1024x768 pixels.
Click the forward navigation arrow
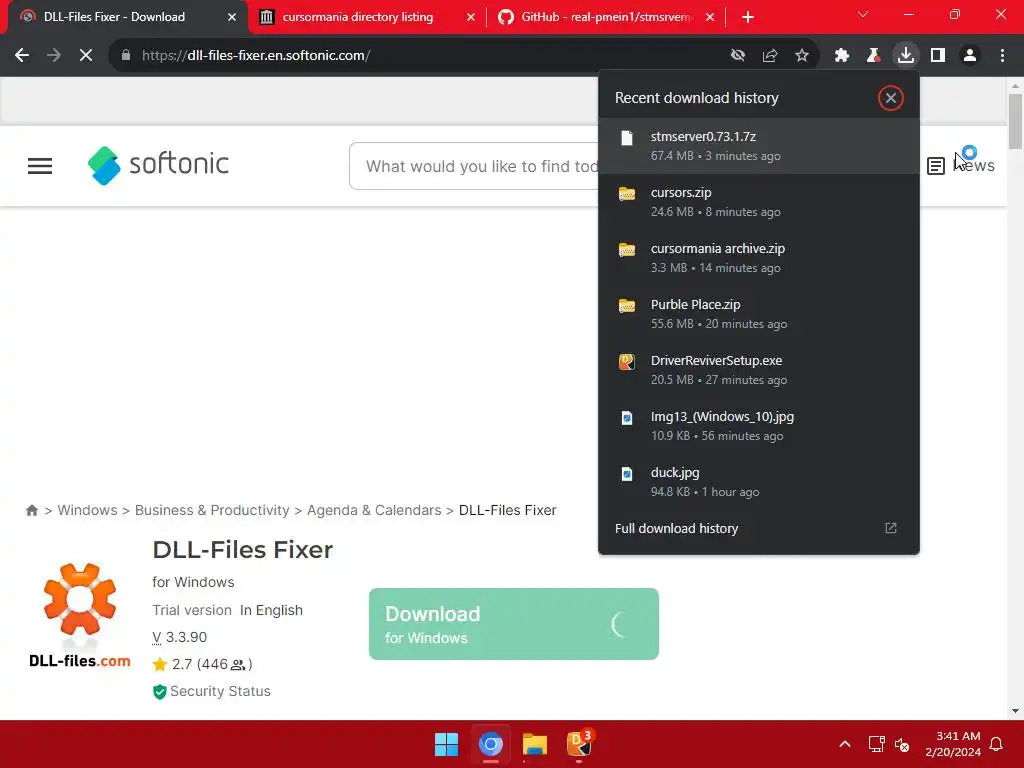[x=54, y=56]
